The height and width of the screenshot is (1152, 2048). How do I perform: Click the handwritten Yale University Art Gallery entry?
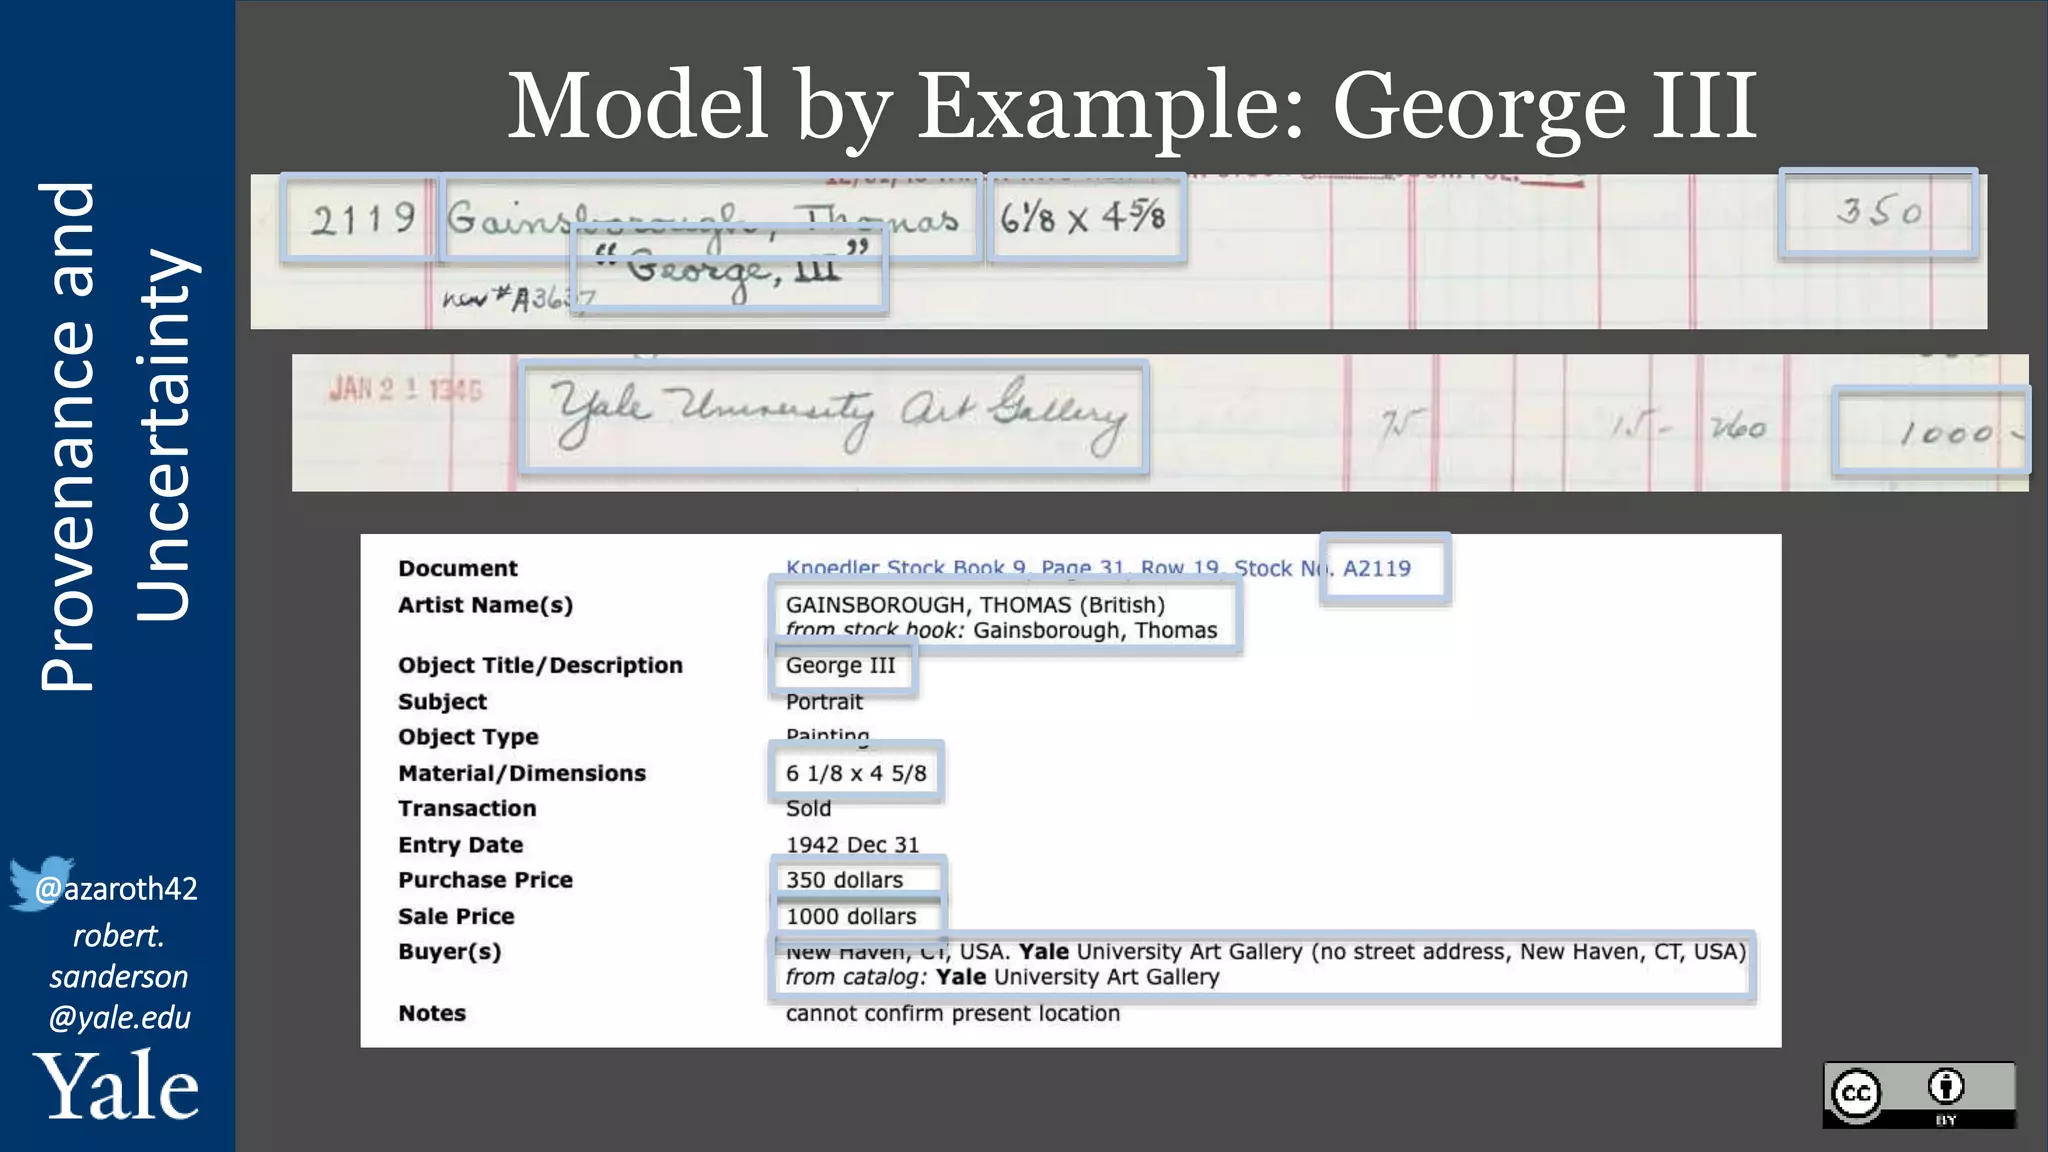tap(839, 415)
